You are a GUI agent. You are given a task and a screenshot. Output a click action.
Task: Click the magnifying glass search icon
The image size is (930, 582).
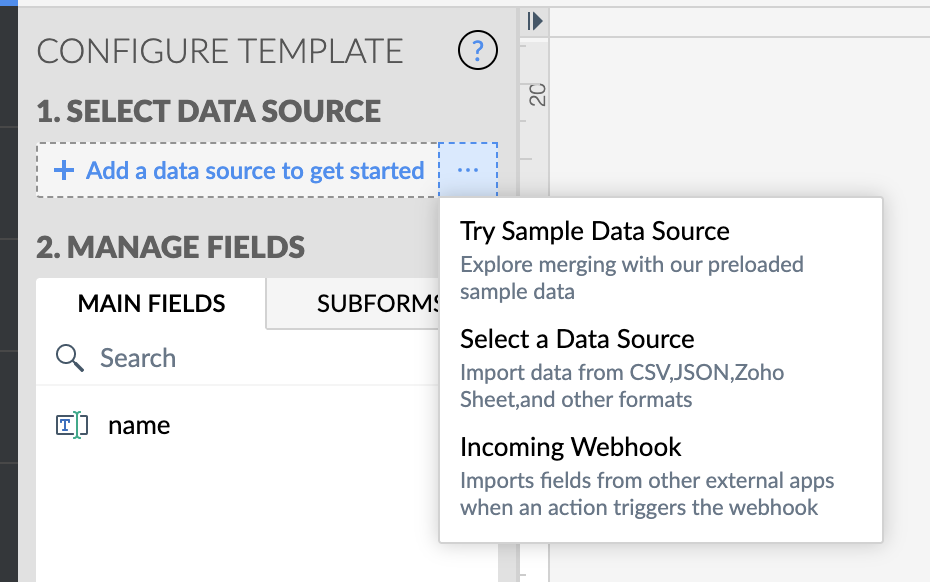(69, 358)
